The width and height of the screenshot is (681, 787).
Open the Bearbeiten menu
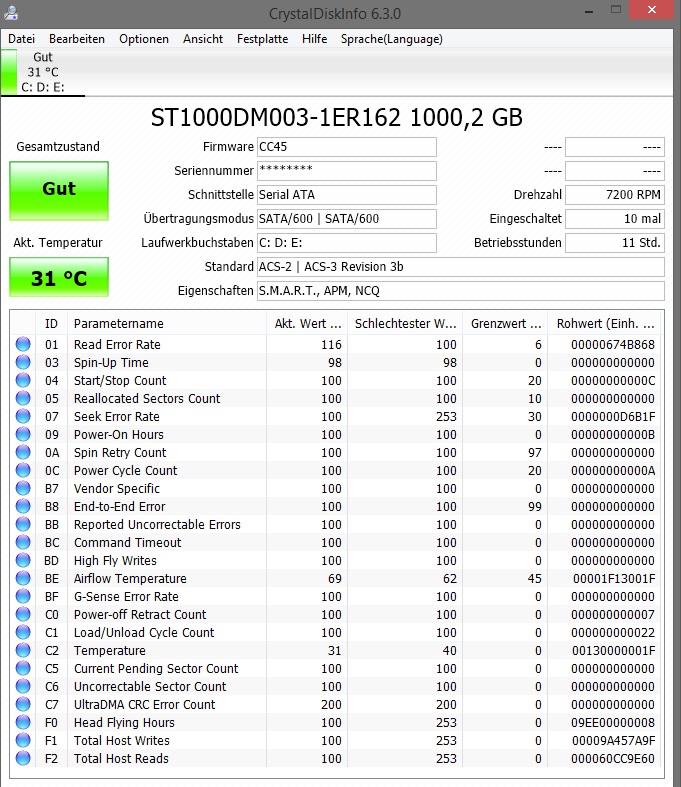[x=77, y=39]
